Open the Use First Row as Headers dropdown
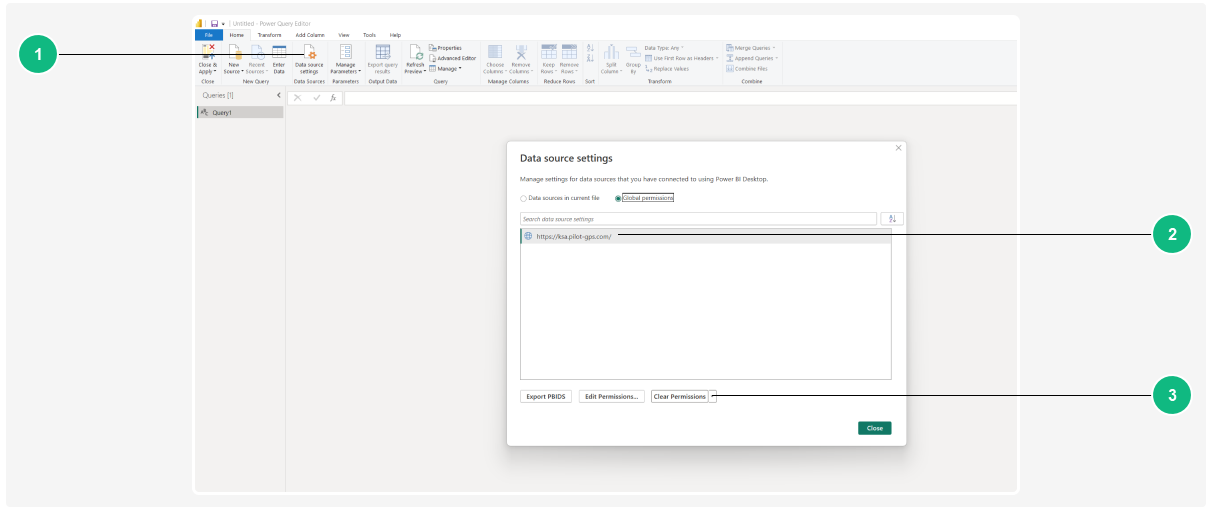 (x=682, y=58)
